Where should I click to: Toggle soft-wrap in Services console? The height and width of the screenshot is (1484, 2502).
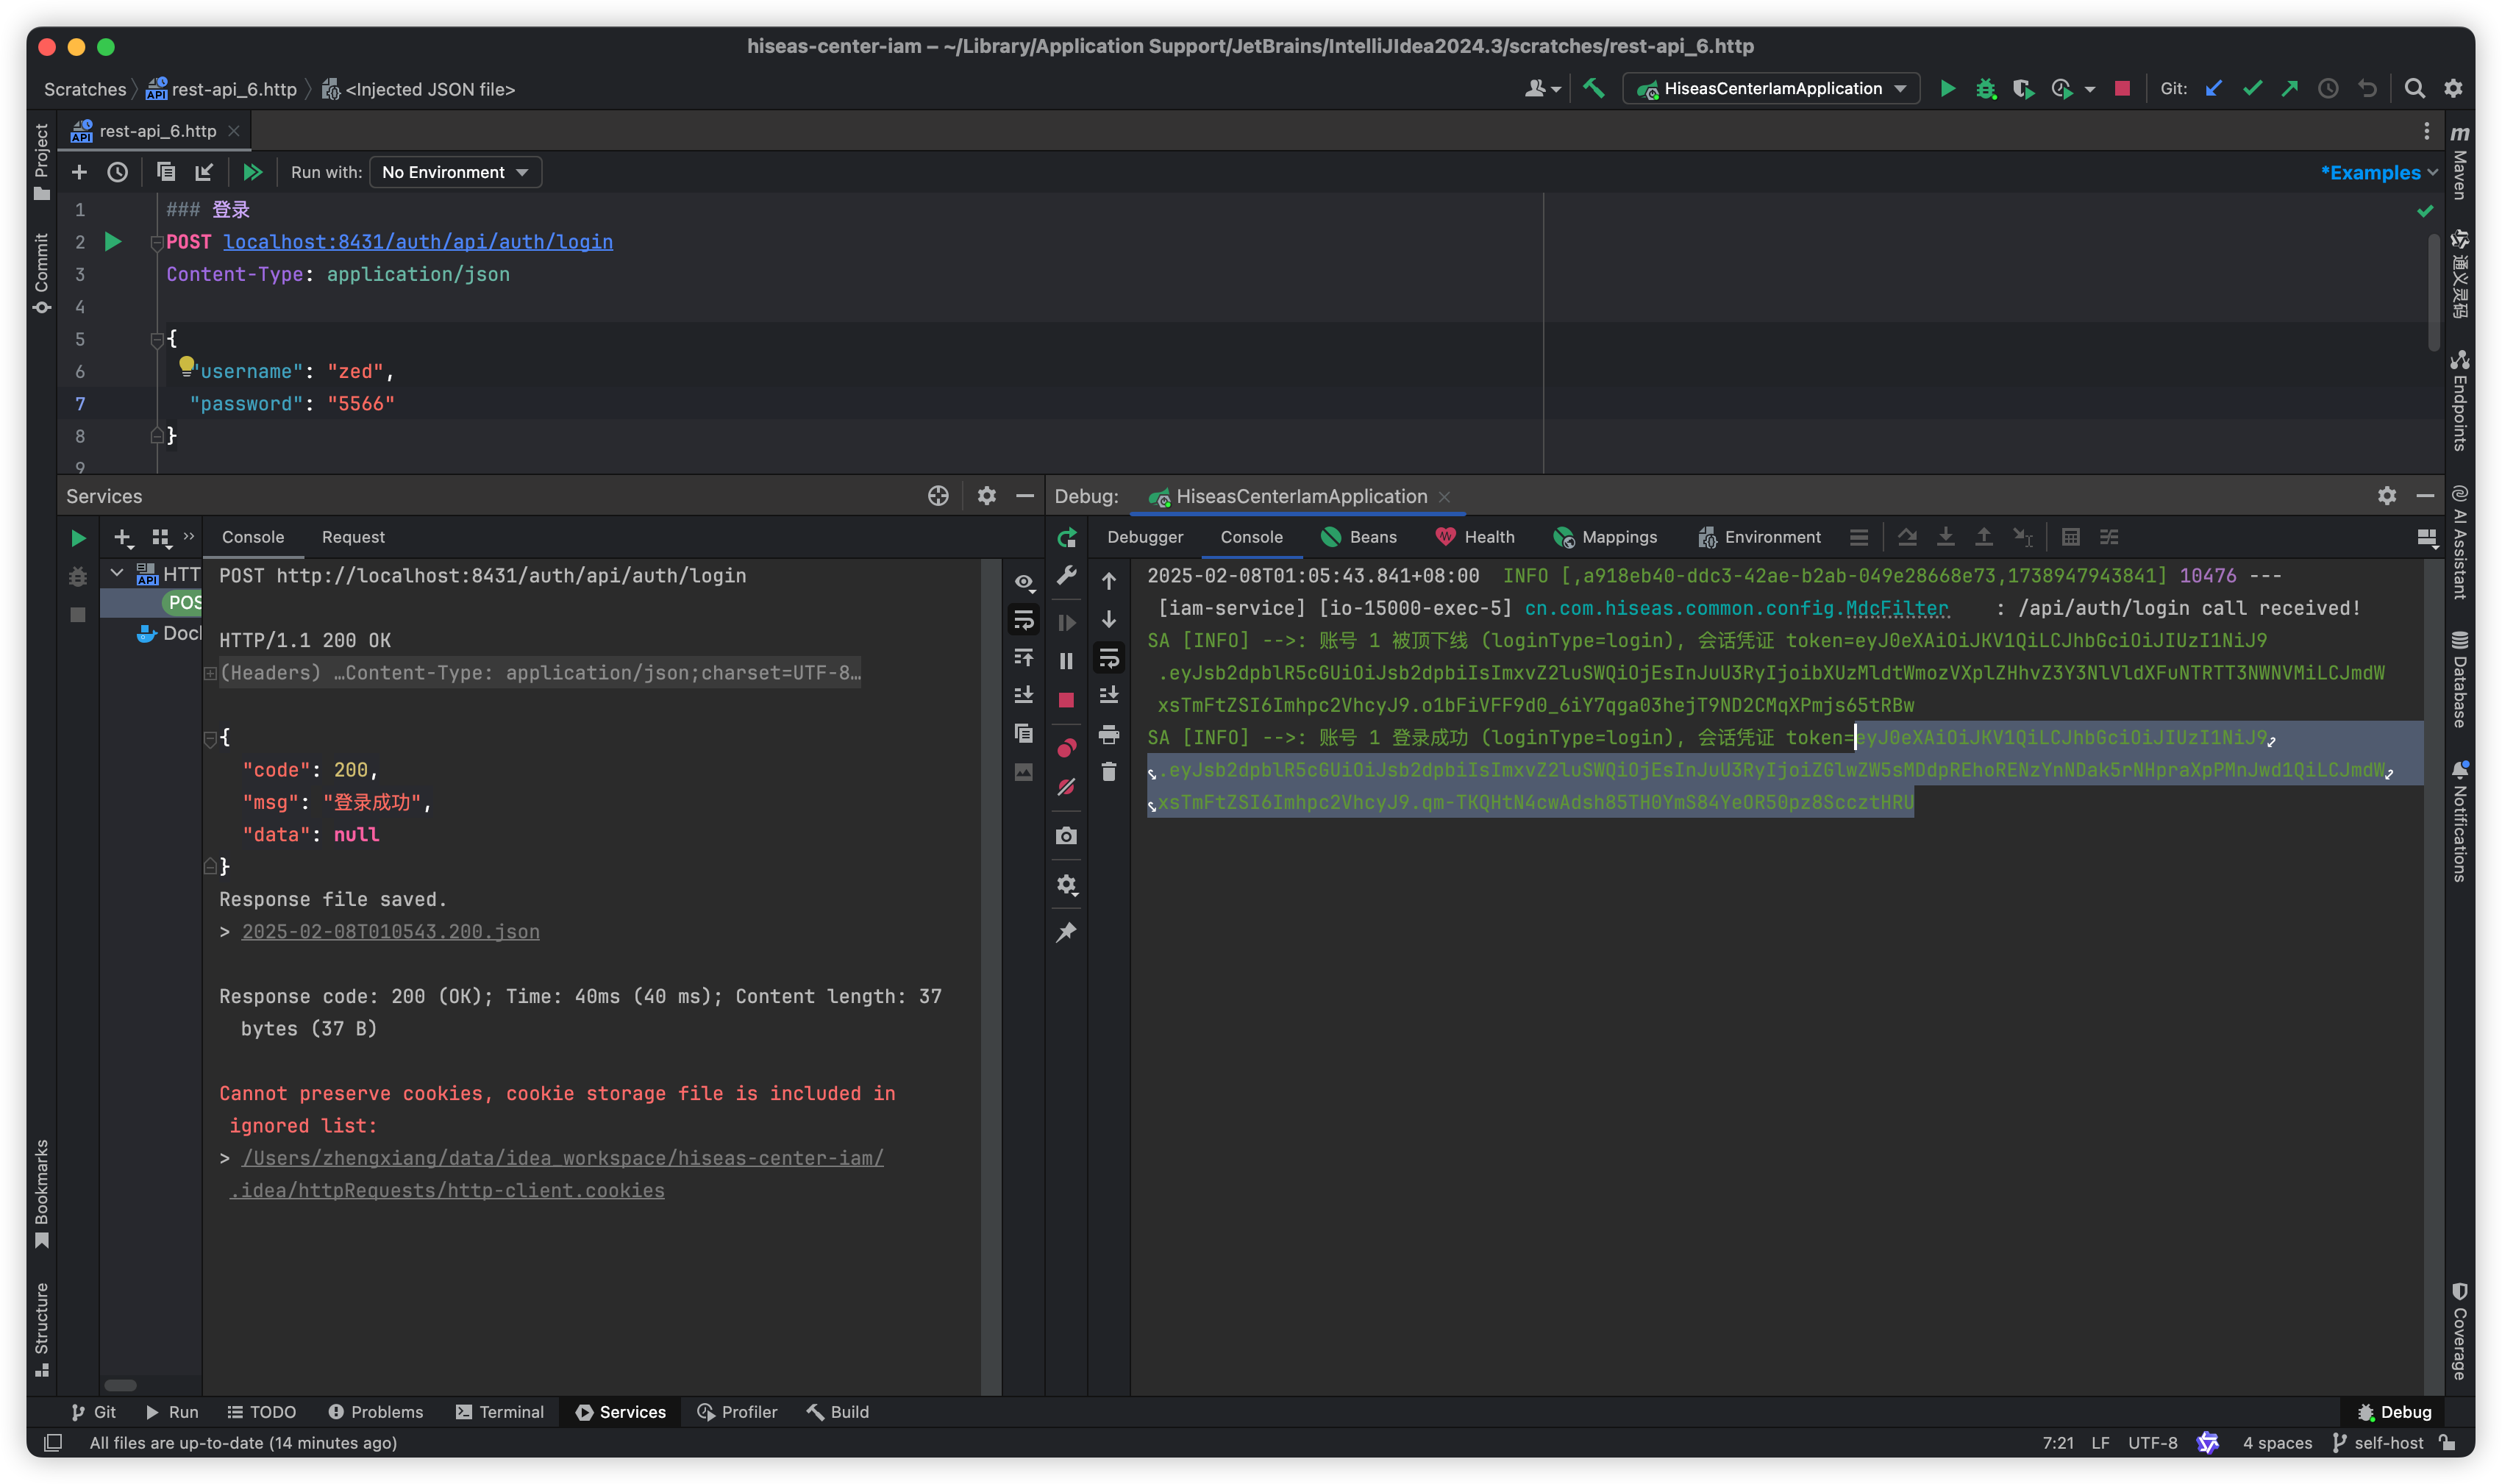point(1023,620)
